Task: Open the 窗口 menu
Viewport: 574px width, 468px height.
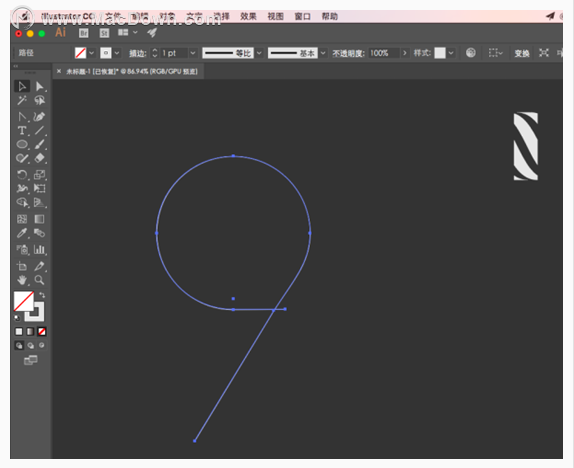Action: pyautogui.click(x=302, y=16)
